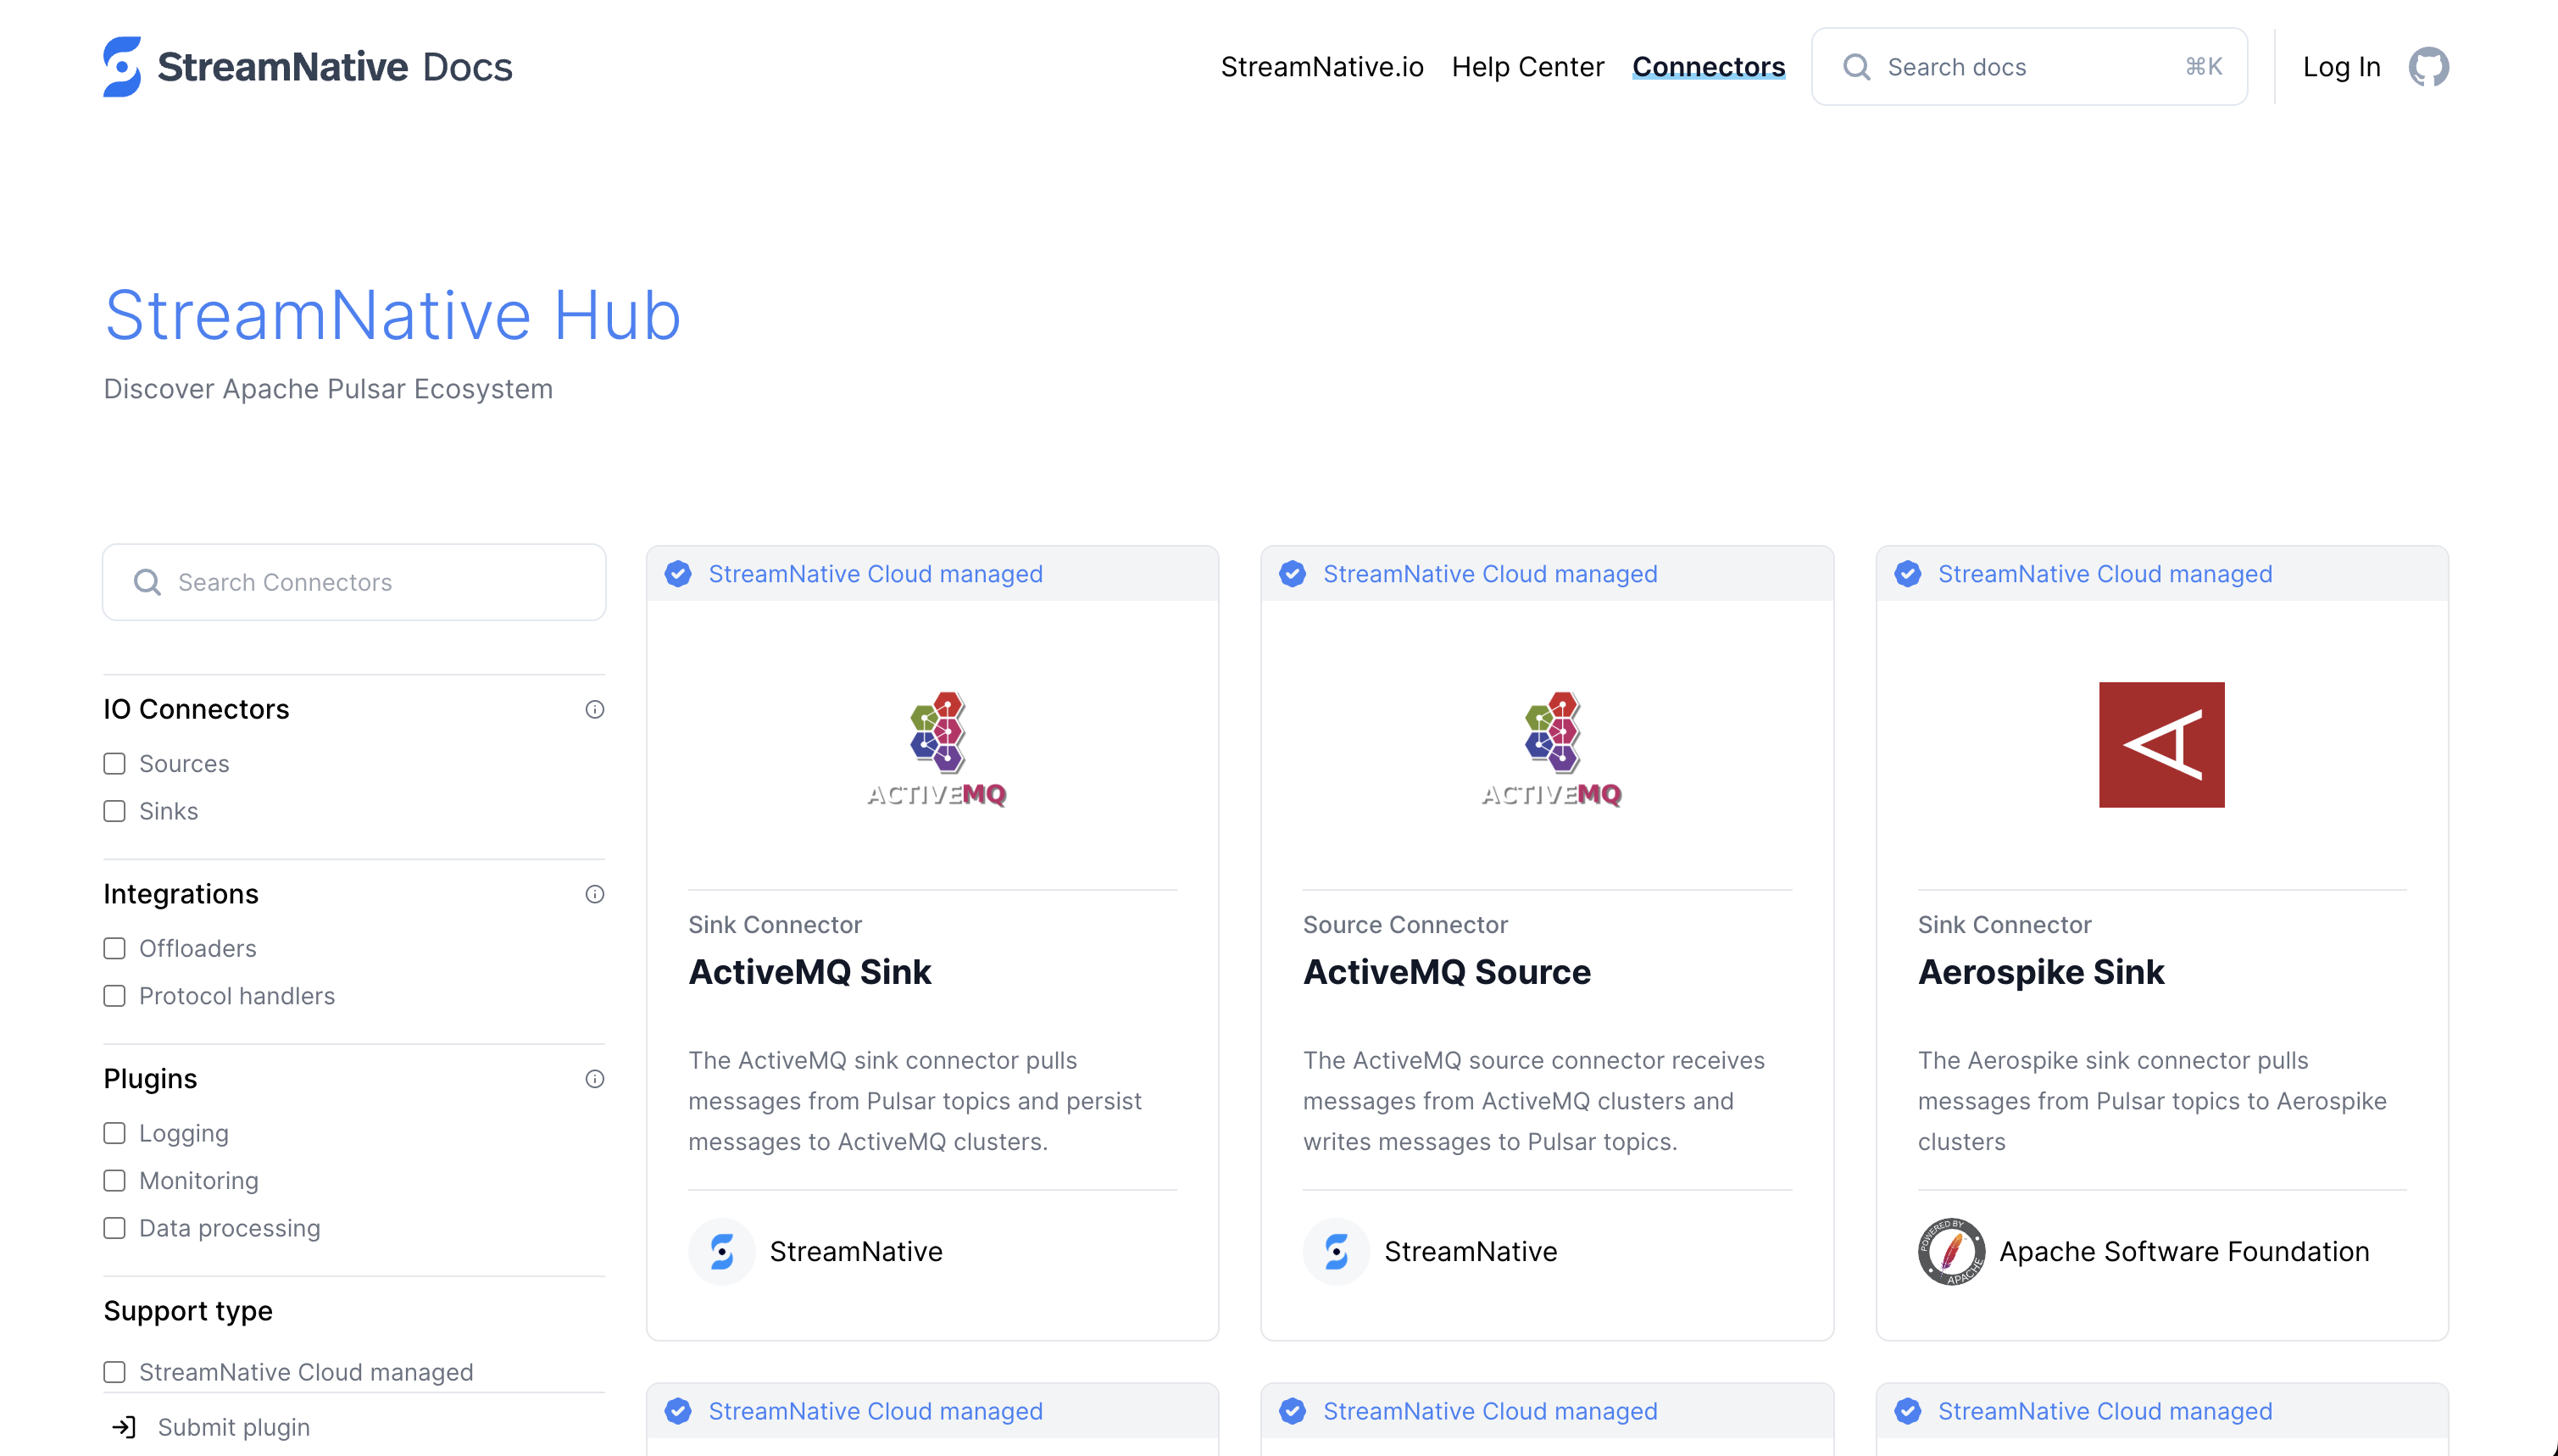Viewport: 2558px width, 1456px height.
Task: Enable StreamNative Cloud managed filter
Action: click(x=114, y=1372)
